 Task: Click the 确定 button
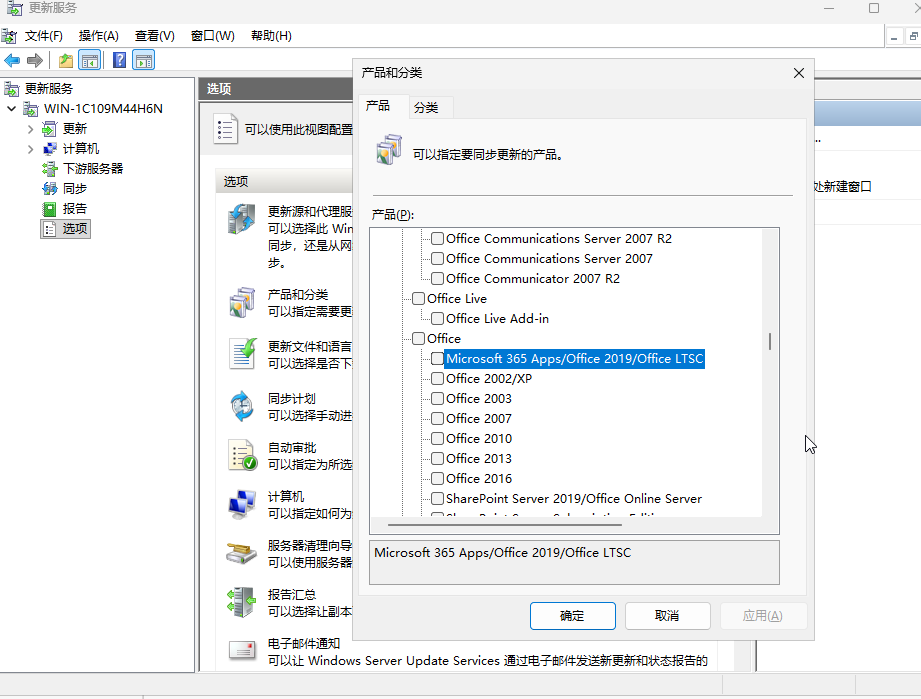(573, 616)
